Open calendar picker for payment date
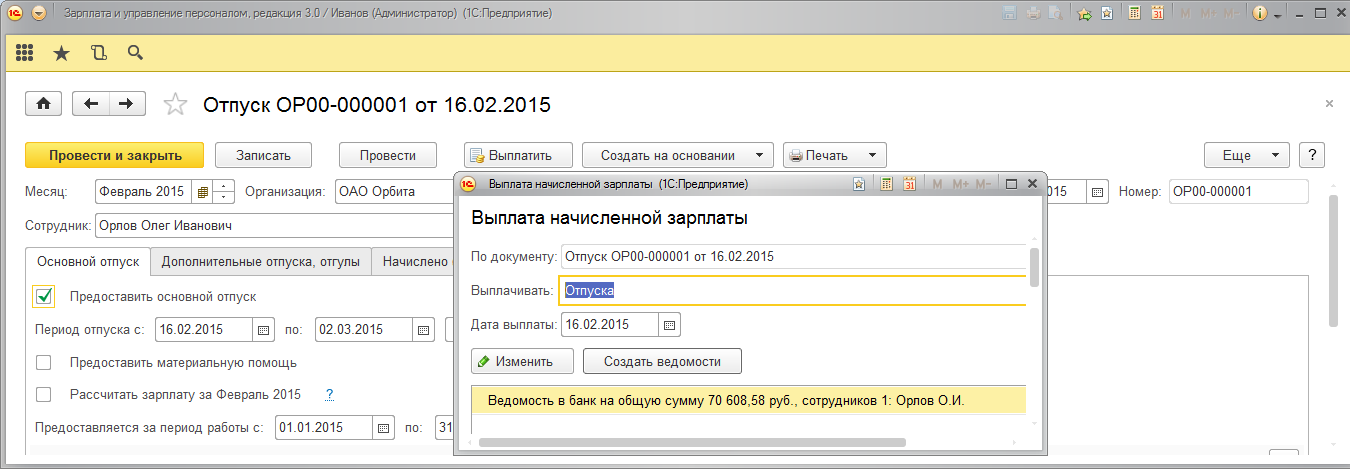The width and height of the screenshot is (1350, 469). [x=670, y=325]
